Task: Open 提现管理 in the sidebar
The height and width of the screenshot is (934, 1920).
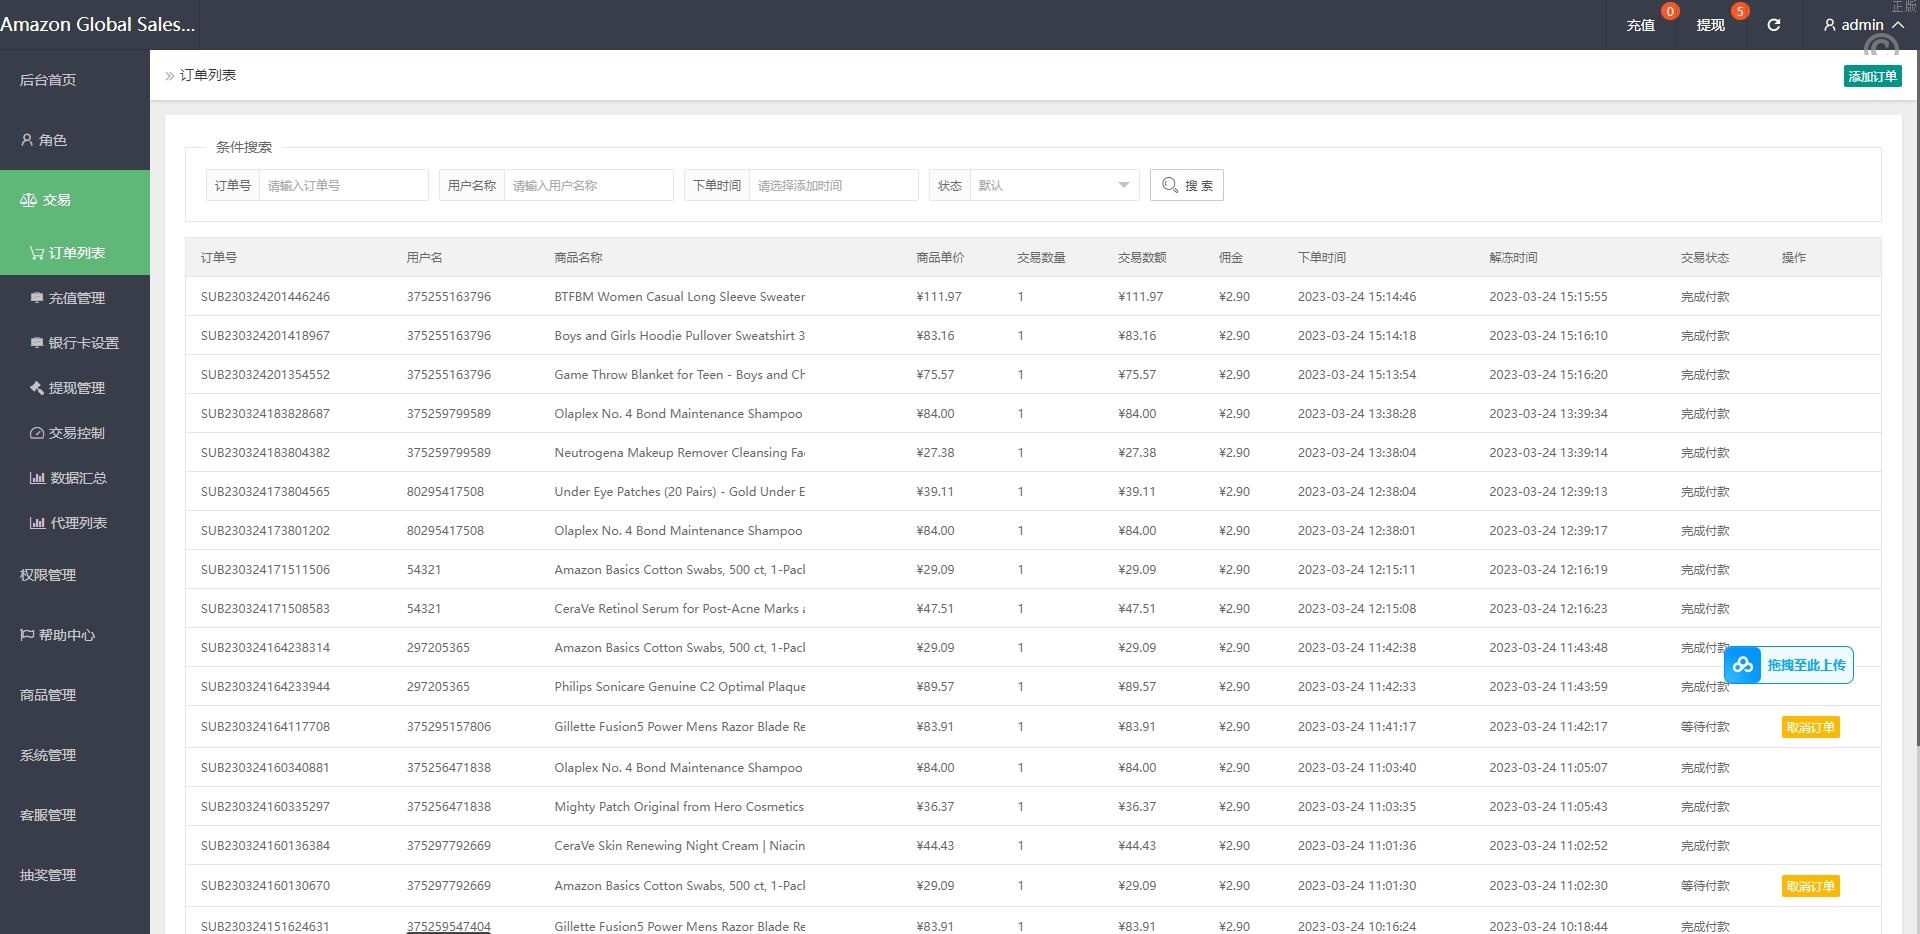Action: pos(76,388)
